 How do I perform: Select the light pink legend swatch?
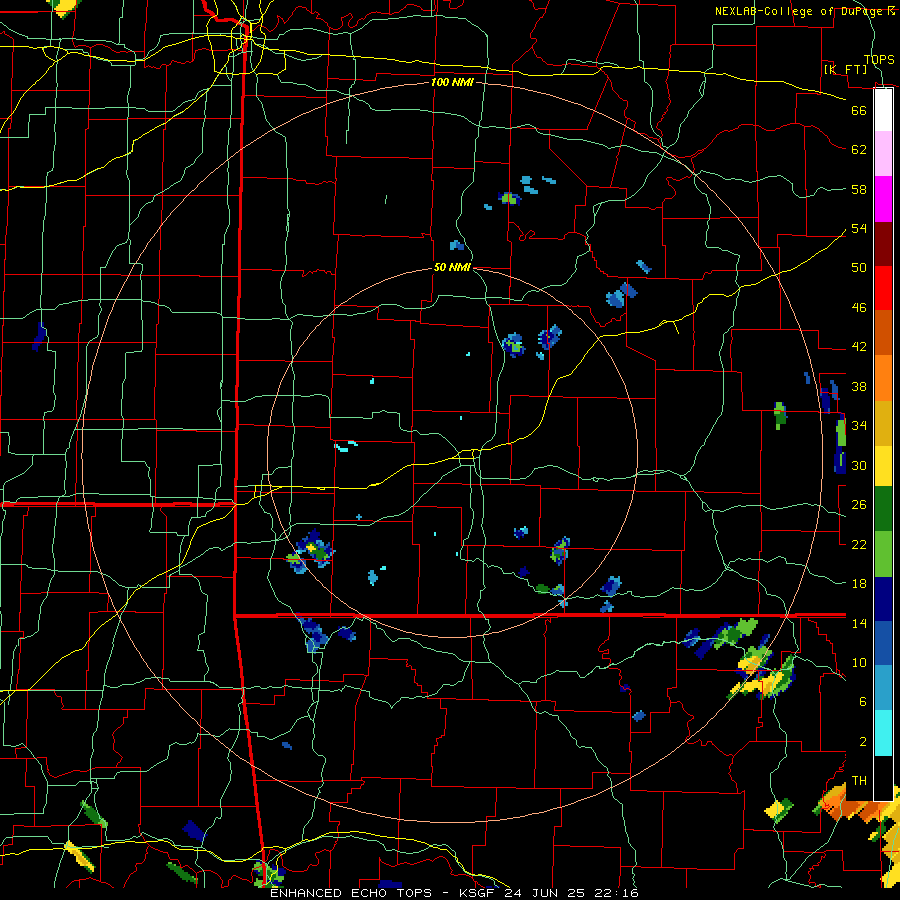click(x=883, y=153)
